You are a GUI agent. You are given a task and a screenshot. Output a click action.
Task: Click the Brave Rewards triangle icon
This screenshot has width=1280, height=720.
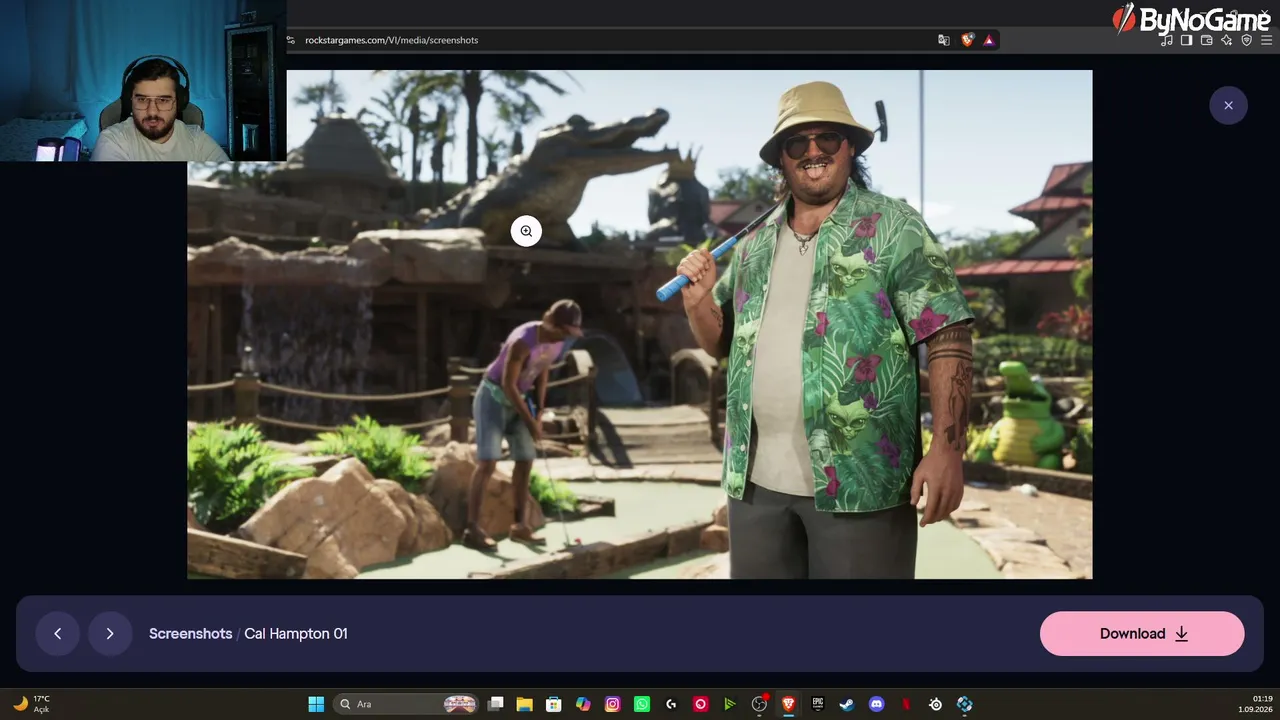point(988,40)
